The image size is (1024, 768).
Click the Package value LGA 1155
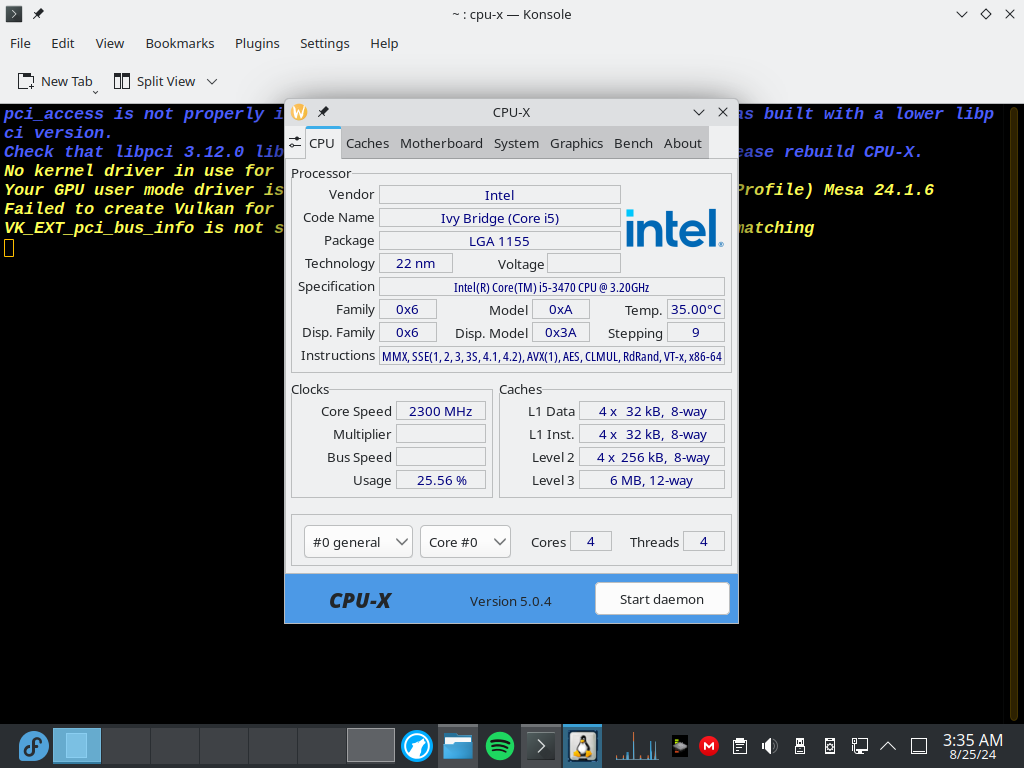point(500,241)
